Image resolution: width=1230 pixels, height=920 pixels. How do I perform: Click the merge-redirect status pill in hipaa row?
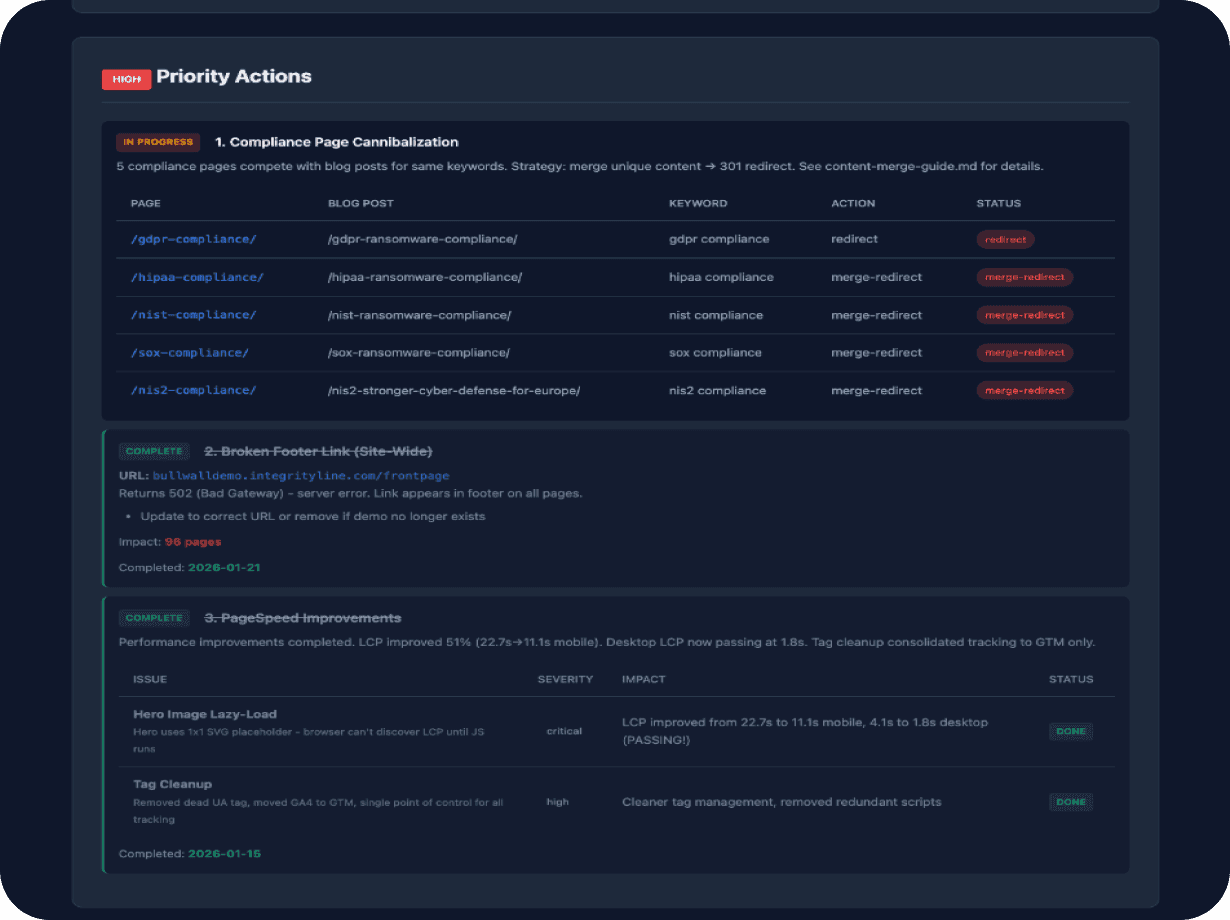(x=1024, y=277)
